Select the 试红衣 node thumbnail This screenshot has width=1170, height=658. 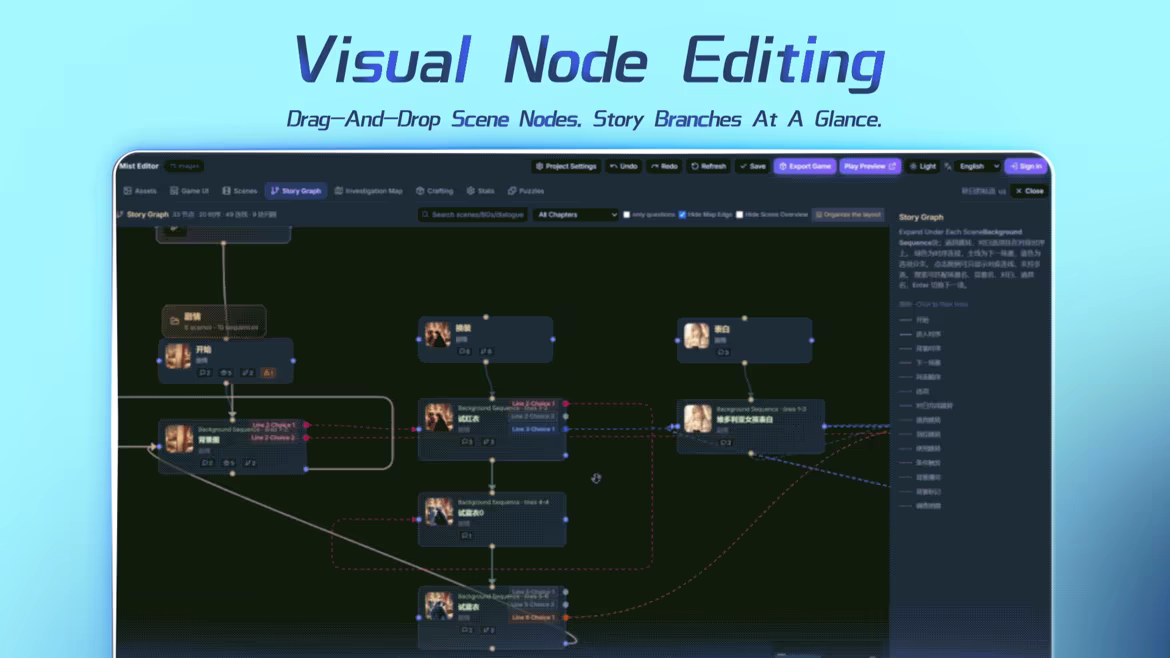[x=439, y=418]
